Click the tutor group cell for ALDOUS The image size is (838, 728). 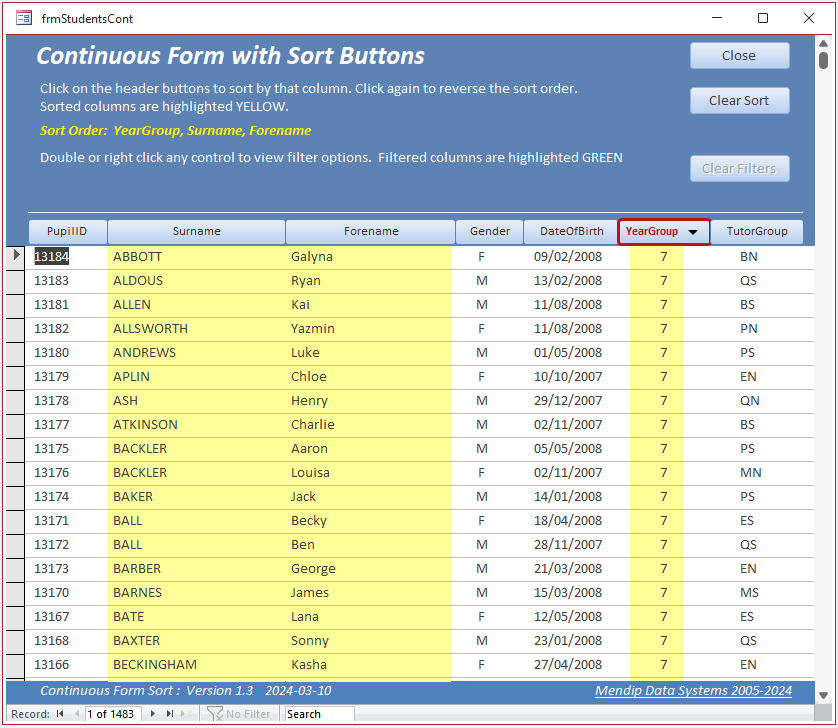[748, 281]
